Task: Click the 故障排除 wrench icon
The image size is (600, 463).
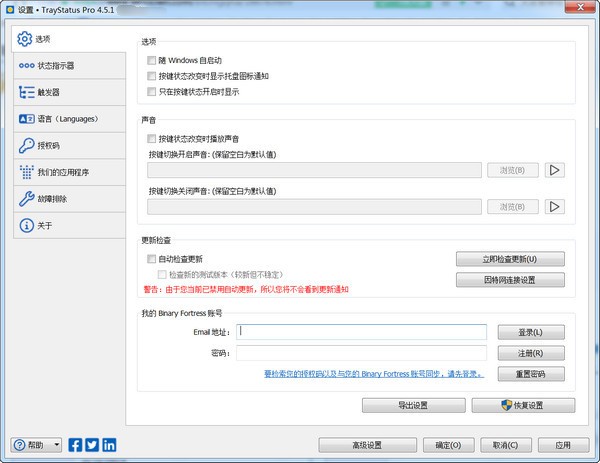Action: pyautogui.click(x=26, y=199)
